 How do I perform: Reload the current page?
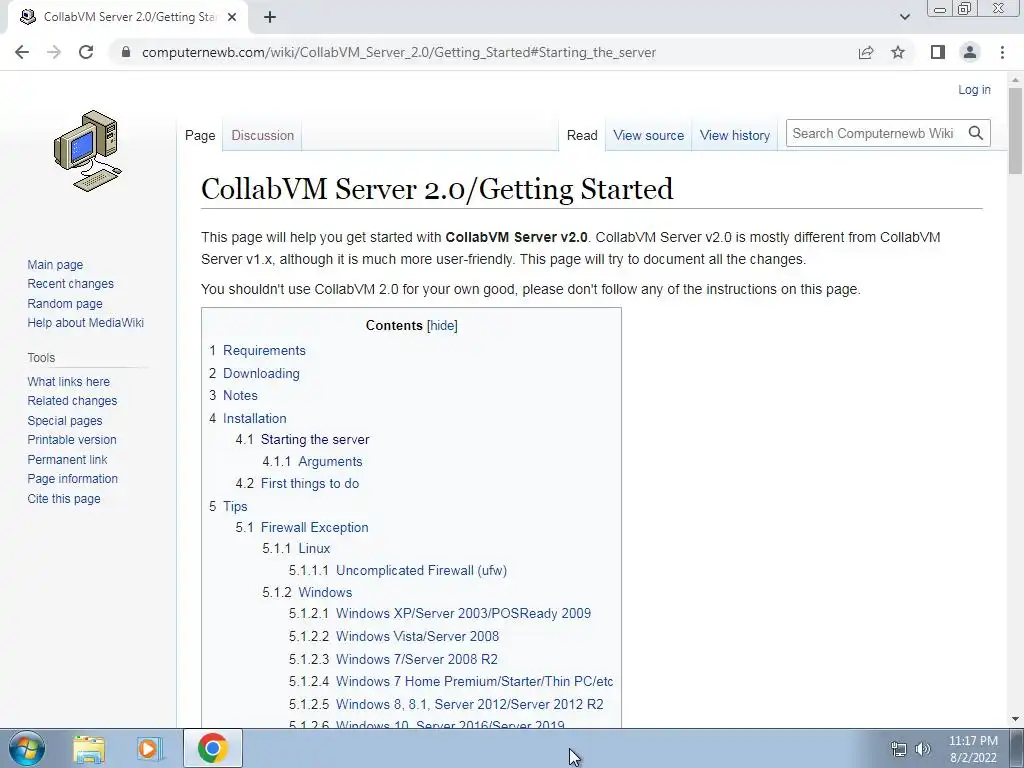point(86,52)
